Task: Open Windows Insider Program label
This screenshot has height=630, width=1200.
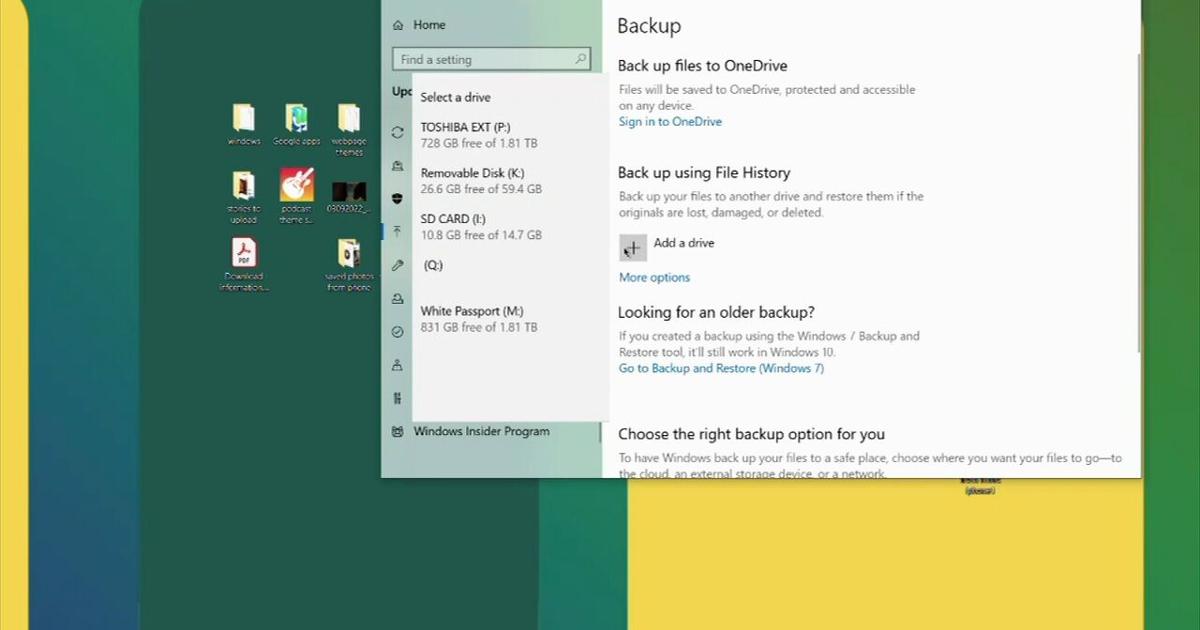Action: 481,432
